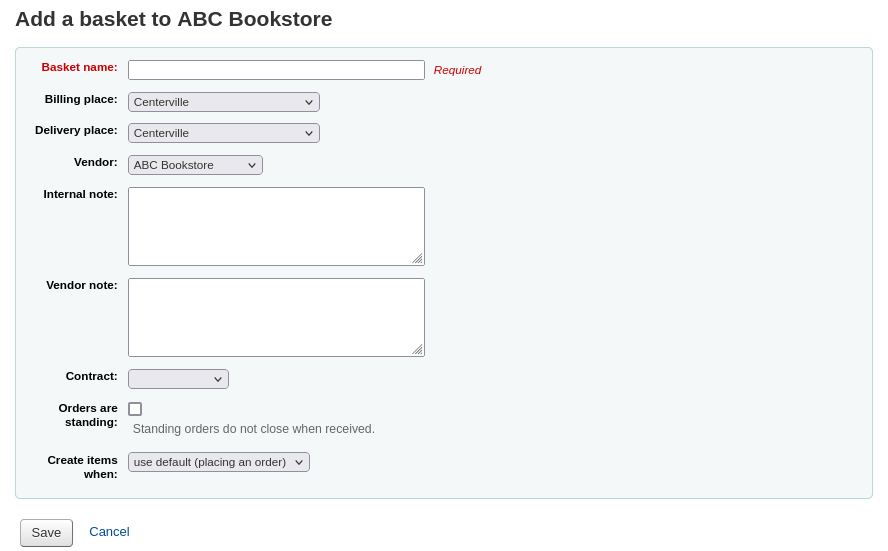
Task: Click the Basket name text field
Action: pos(276,70)
